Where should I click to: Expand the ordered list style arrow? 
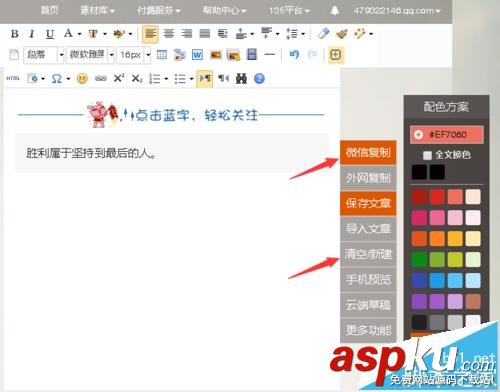pos(166,79)
